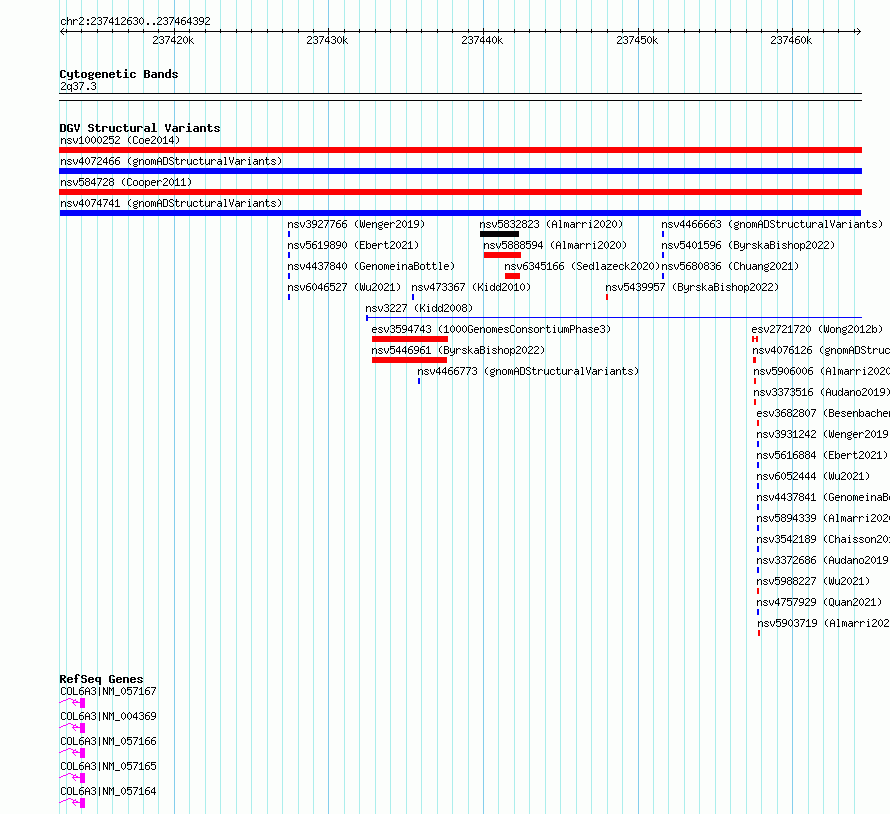
Task: Click the red bar under esv3594743
Action: click(x=410, y=339)
